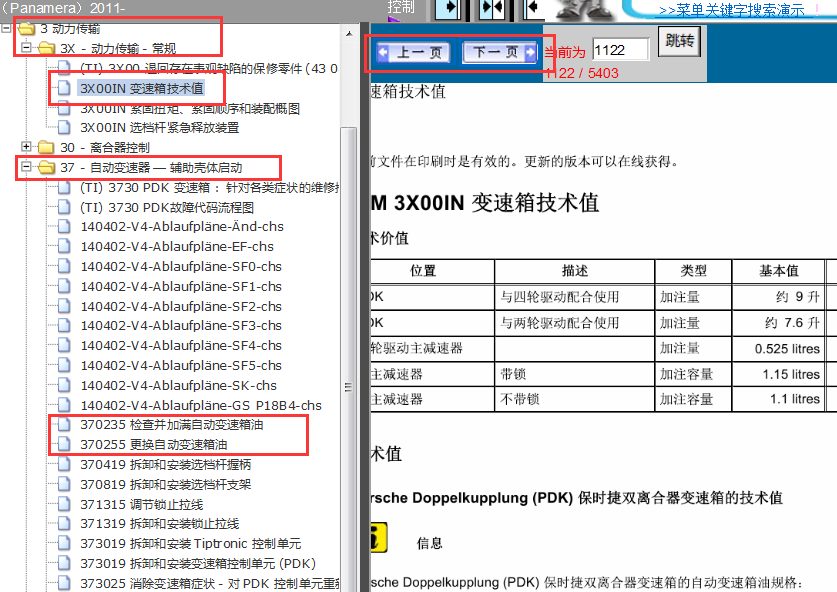Click the yellow info icon next to 信息
Image resolution: width=837 pixels, height=592 pixels.
coord(378,537)
